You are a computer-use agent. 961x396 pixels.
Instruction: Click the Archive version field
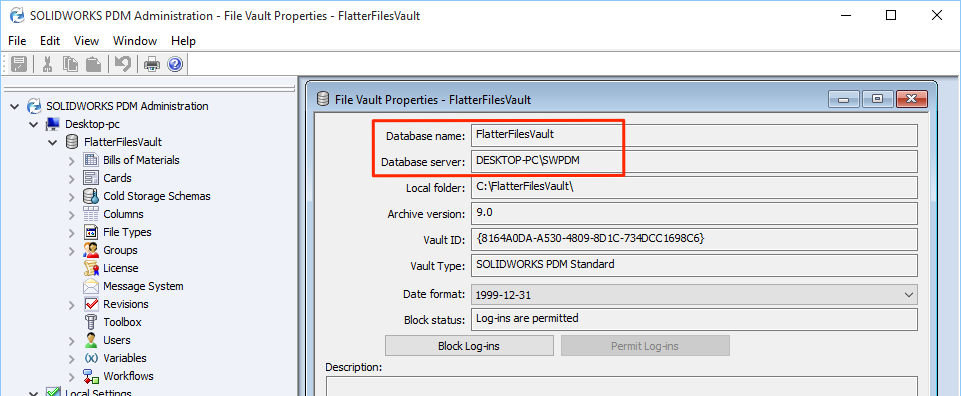click(x=694, y=213)
